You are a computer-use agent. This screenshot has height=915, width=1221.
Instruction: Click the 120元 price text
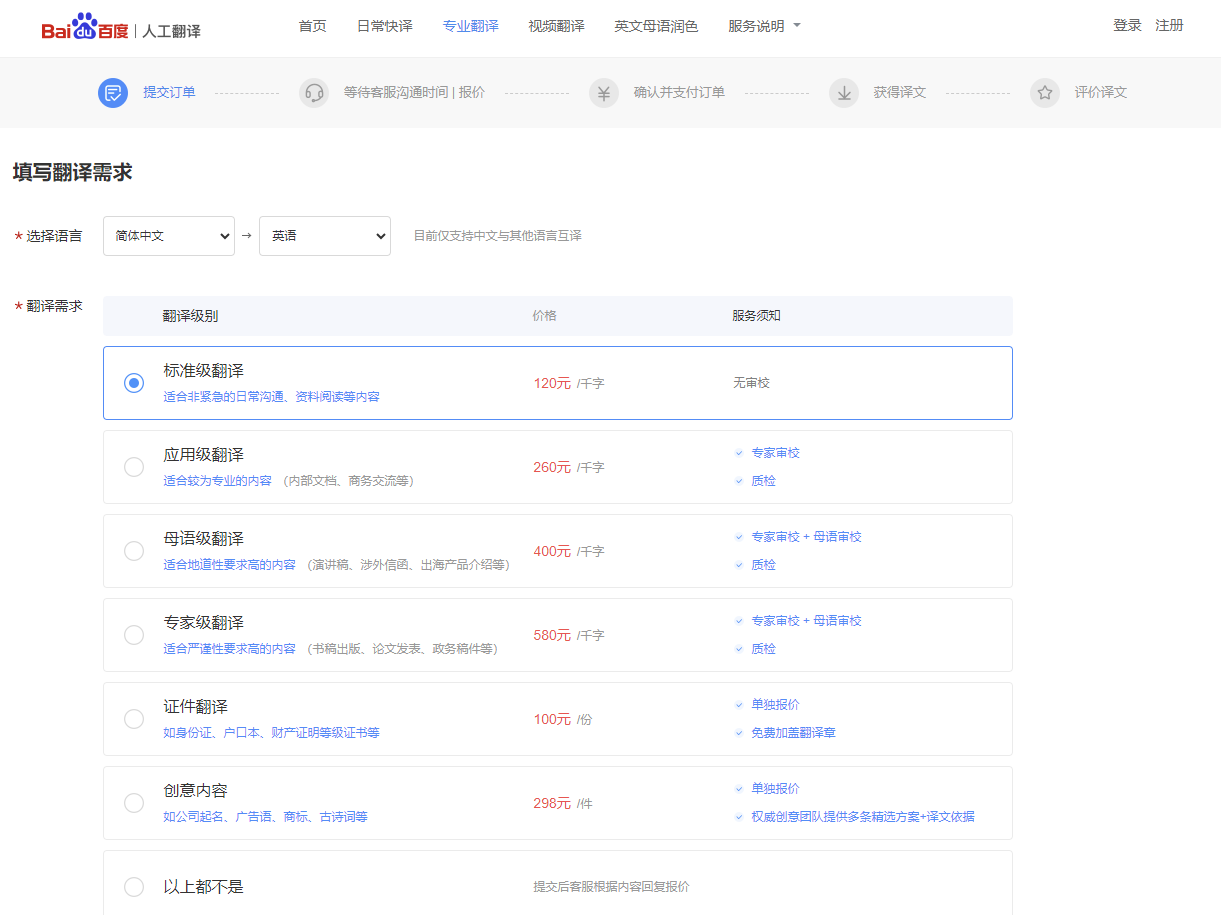[552, 383]
